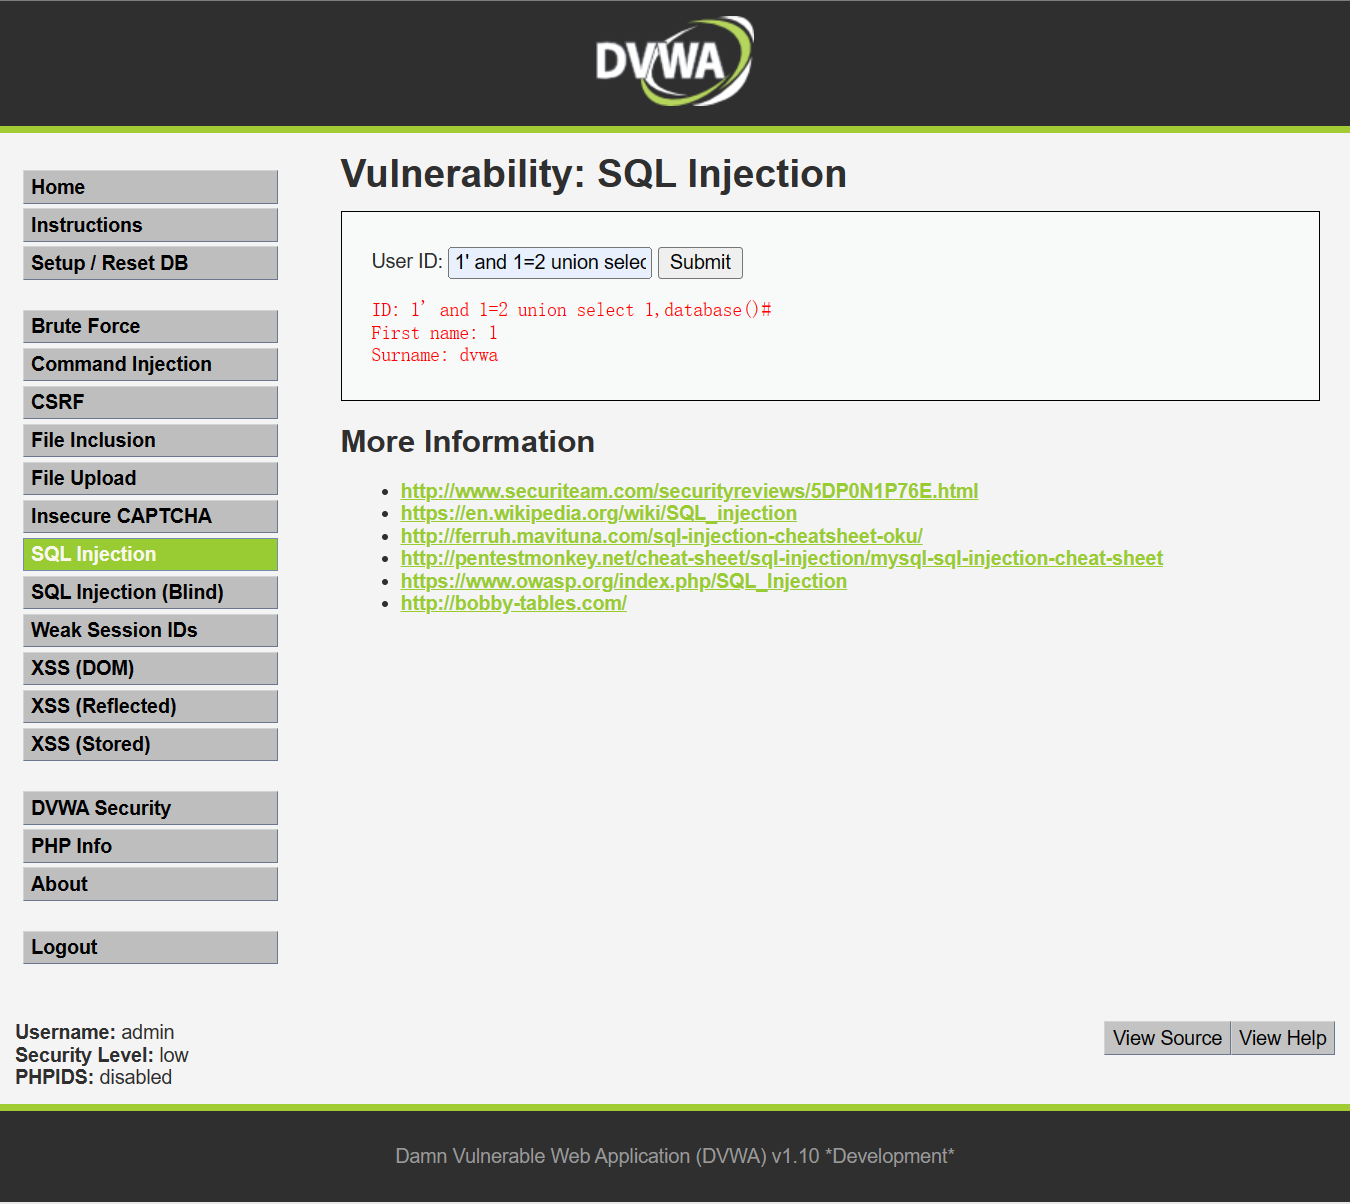
Task: Focus the User ID input field
Action: [550, 262]
